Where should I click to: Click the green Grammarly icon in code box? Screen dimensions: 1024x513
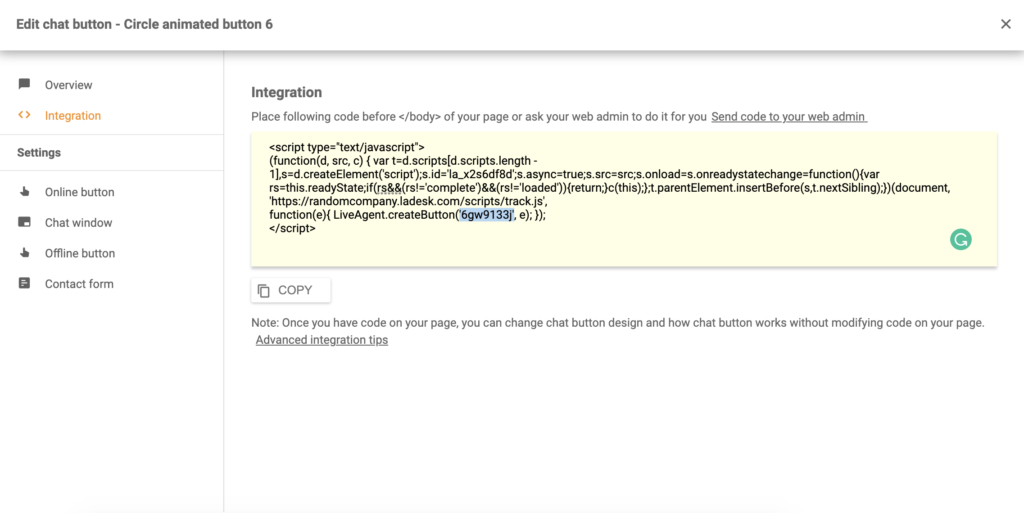pyautogui.click(x=960, y=239)
